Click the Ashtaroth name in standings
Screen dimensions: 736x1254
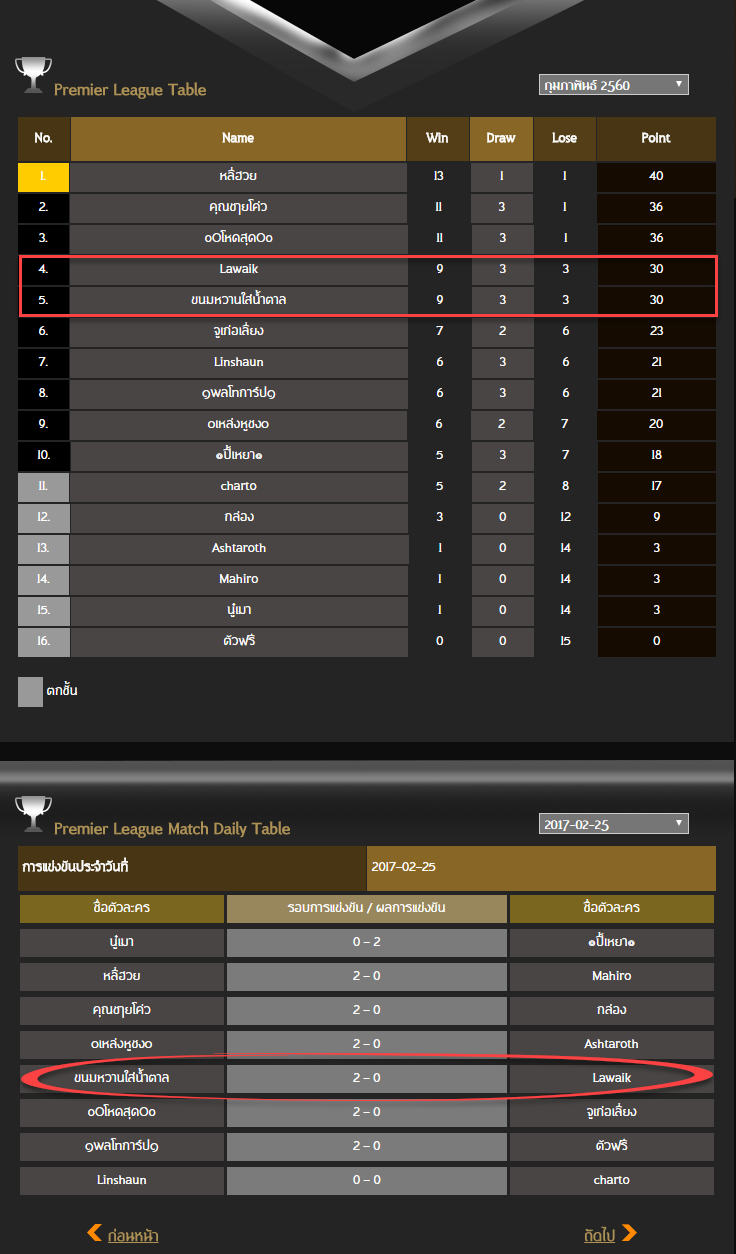[239, 548]
